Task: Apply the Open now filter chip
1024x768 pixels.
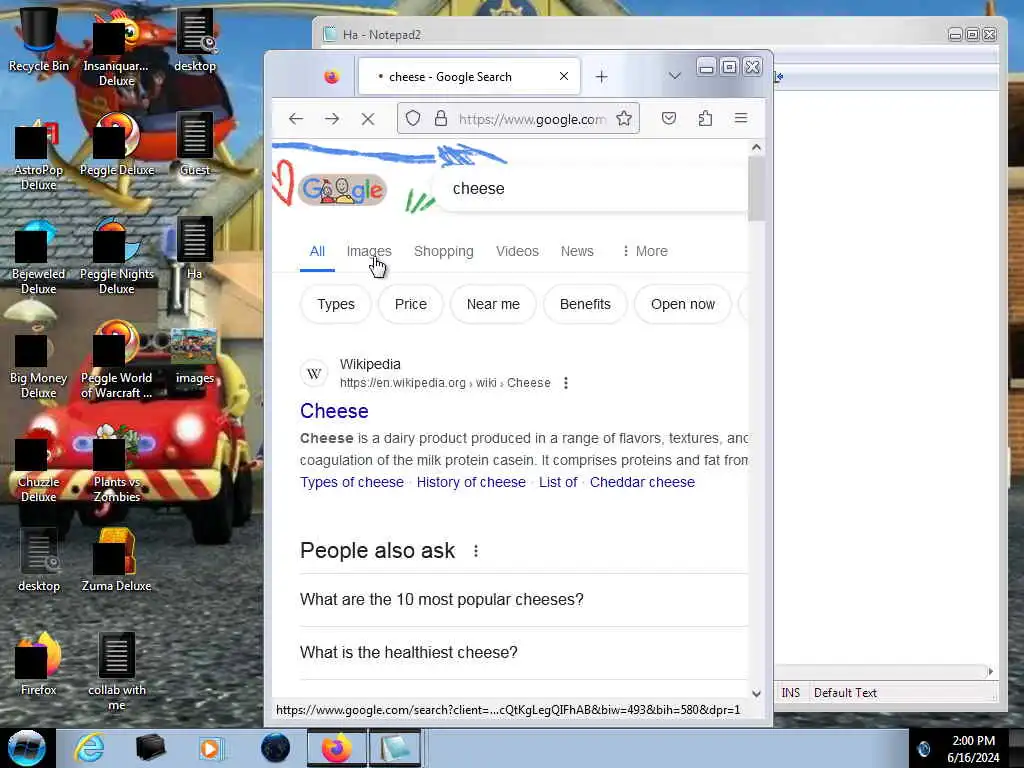Action: [x=682, y=304]
